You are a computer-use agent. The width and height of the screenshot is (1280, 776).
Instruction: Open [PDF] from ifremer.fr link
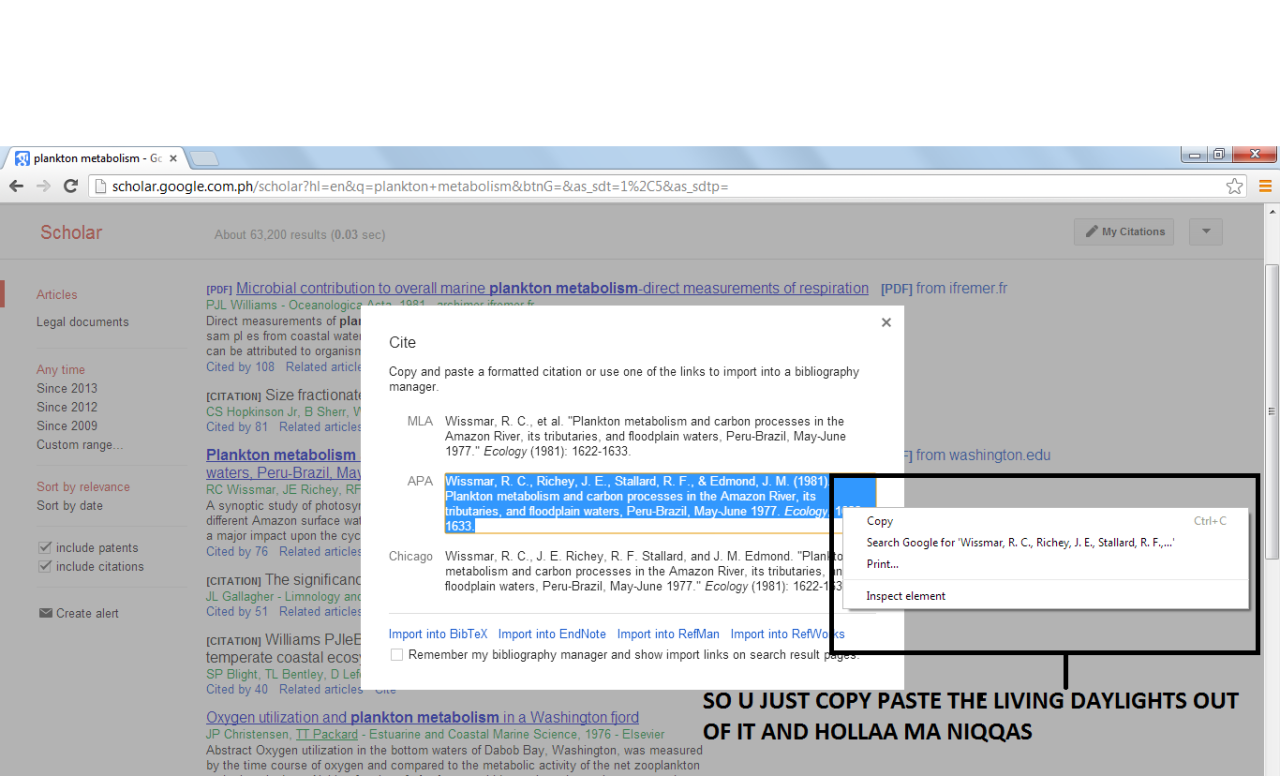[x=944, y=288]
